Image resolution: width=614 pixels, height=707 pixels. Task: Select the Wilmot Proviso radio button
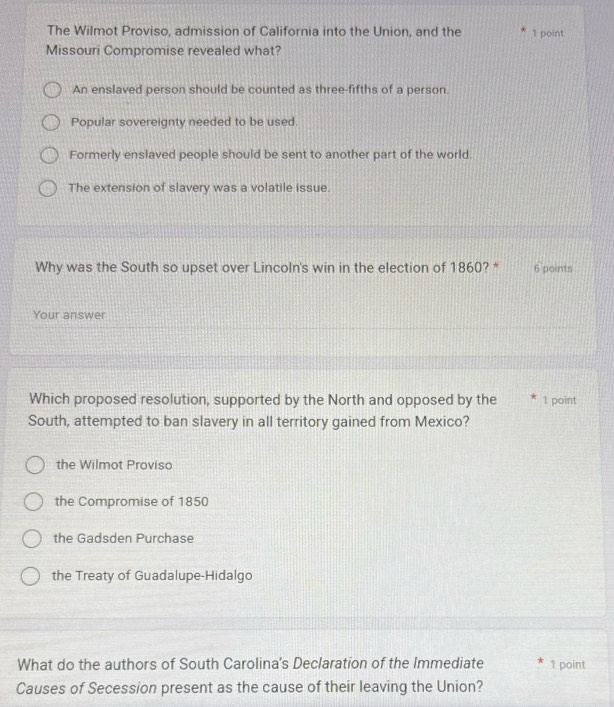click(36, 465)
